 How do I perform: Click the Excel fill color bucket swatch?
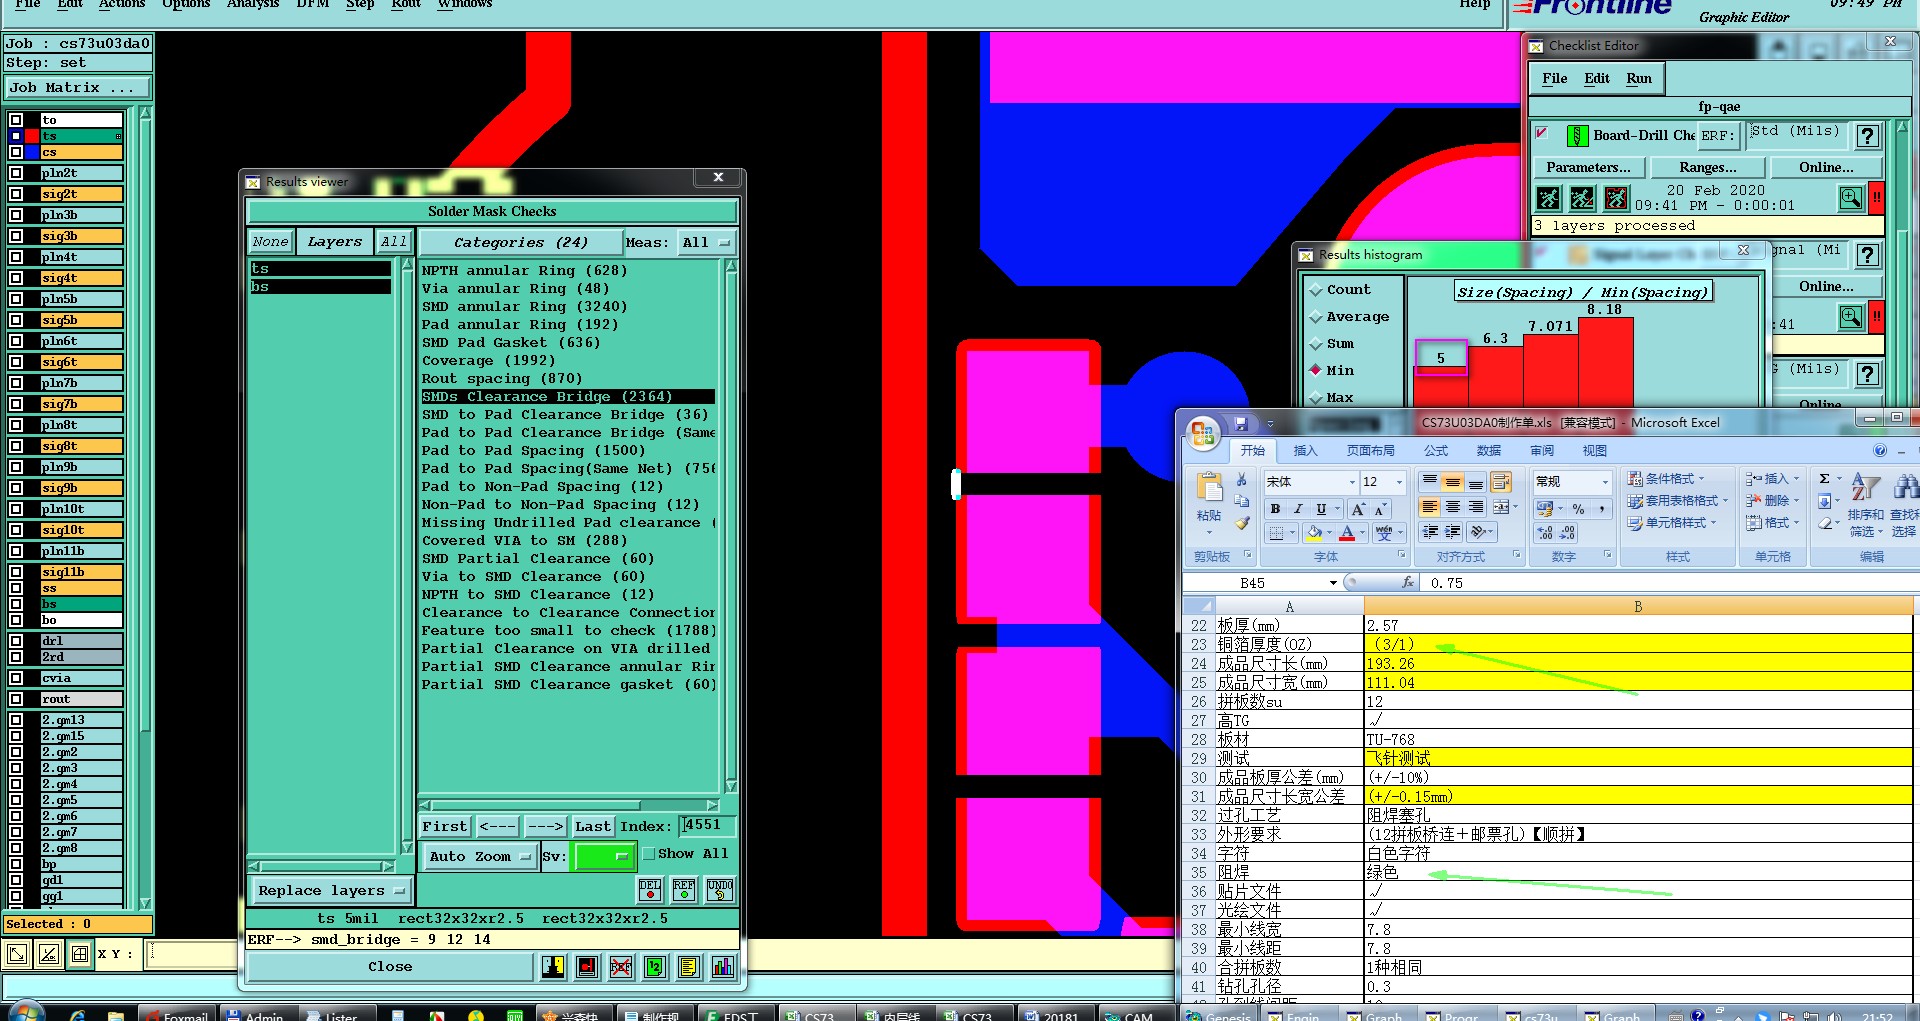[x=1314, y=533]
